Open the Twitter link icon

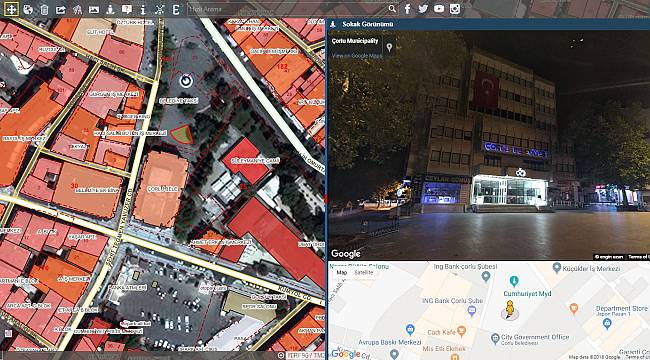423,9
